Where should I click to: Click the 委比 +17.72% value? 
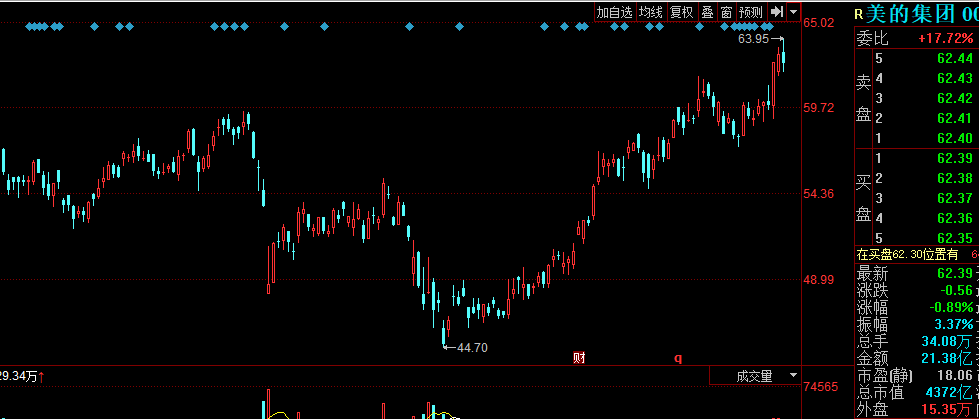tap(945, 39)
